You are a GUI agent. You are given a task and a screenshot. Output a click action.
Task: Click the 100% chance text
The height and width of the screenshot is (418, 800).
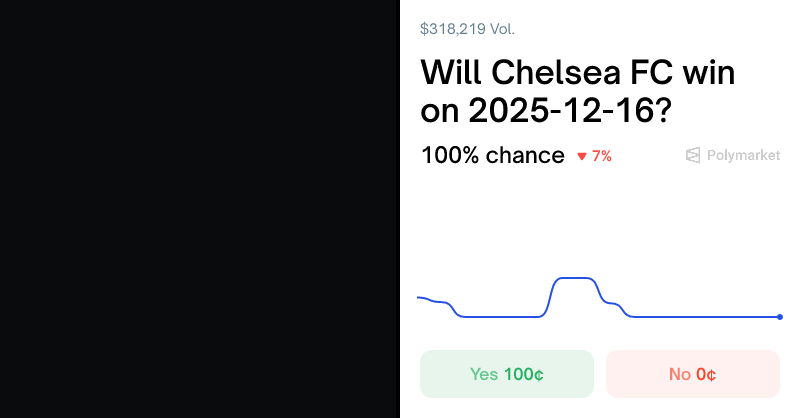492,155
